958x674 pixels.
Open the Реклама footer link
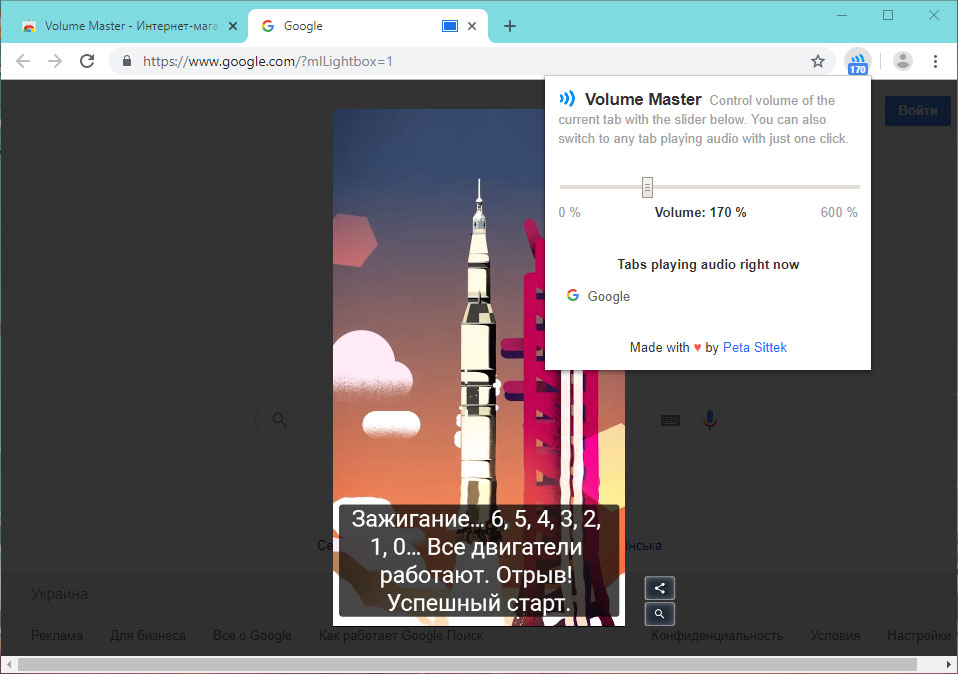pos(57,636)
